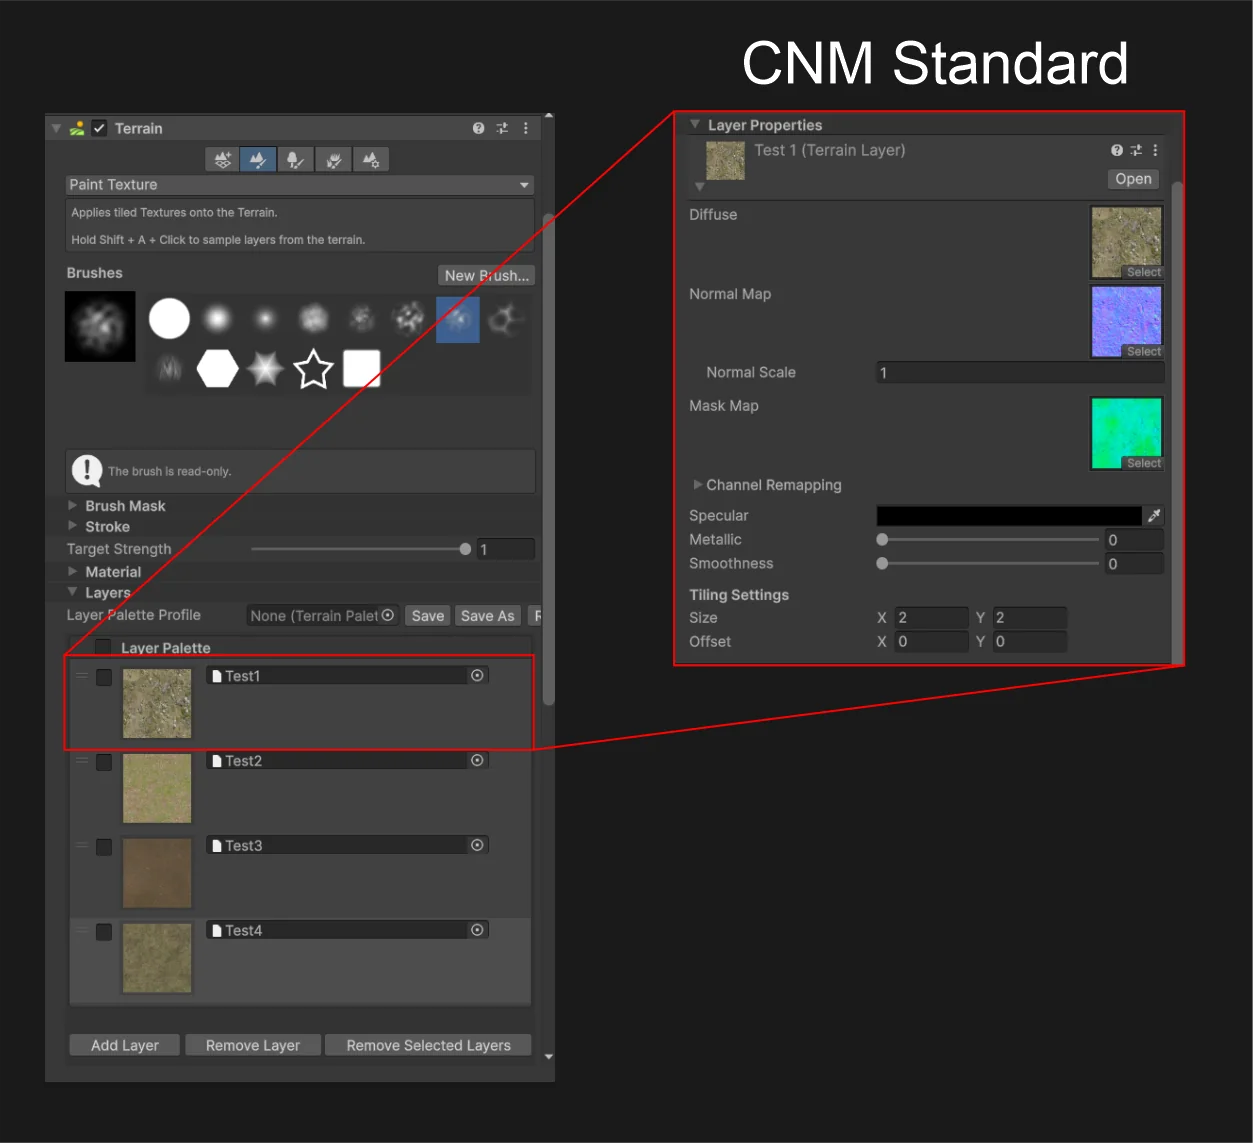The image size is (1253, 1143).
Task: Select the Create Neighbor Terrains tool
Action: click(222, 160)
